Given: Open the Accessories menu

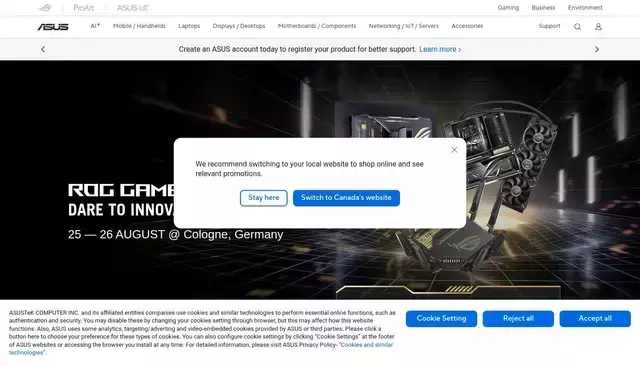Looking at the screenshot, I should tap(467, 26).
